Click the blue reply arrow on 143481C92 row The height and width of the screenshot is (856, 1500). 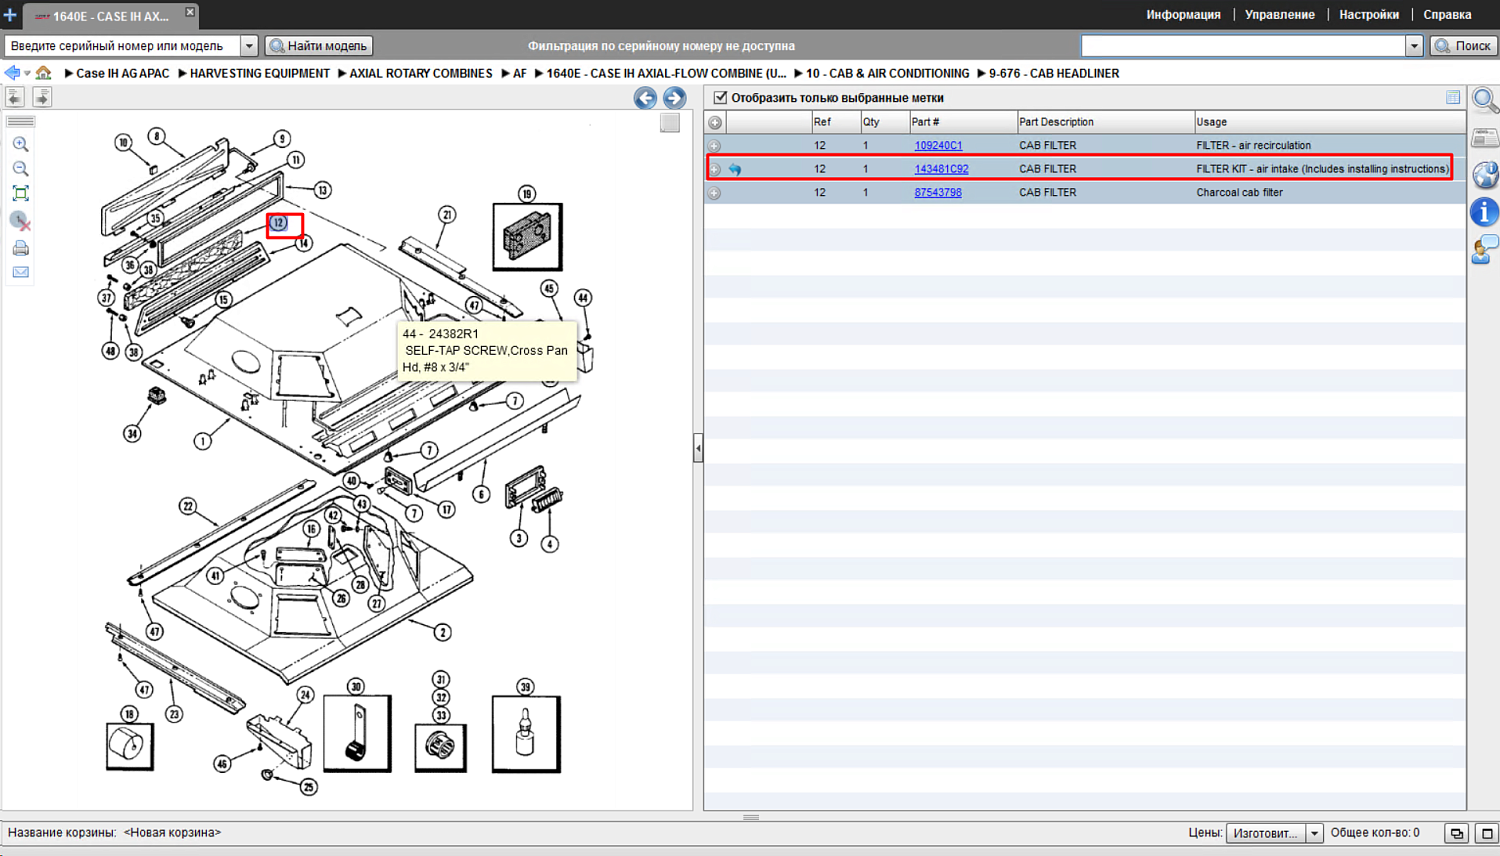click(x=735, y=169)
